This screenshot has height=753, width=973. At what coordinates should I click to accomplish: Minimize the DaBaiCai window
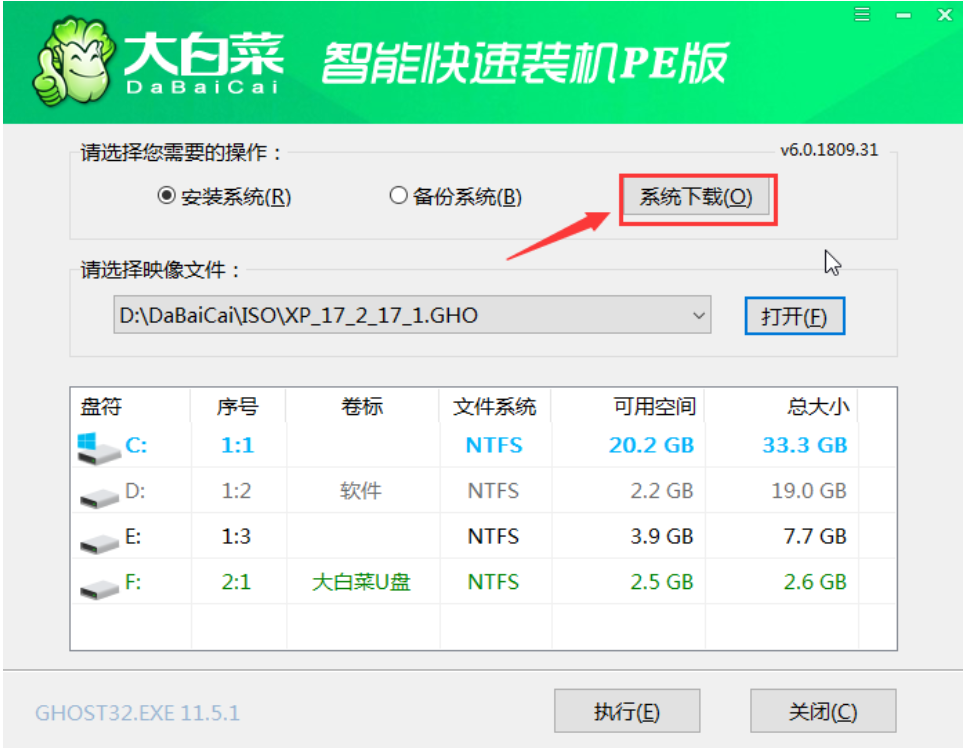coord(904,15)
